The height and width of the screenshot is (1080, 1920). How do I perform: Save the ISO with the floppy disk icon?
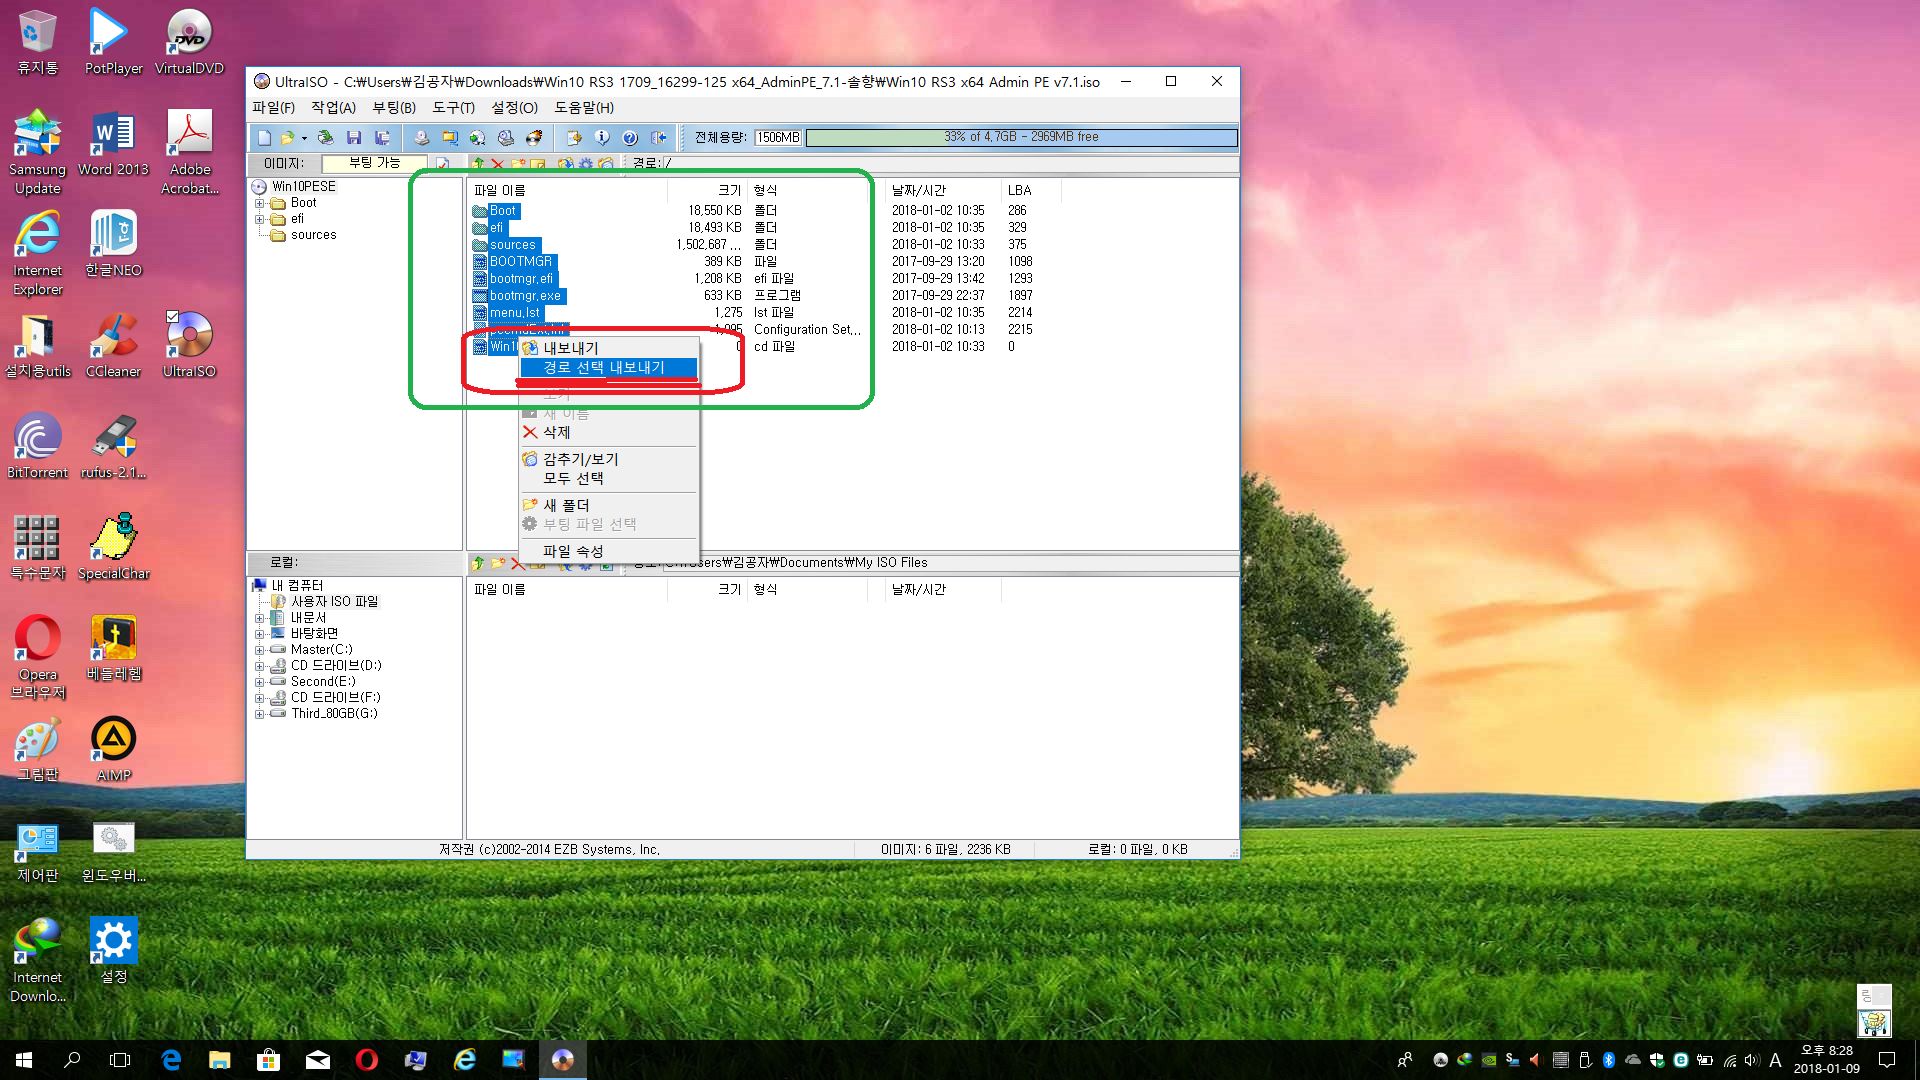coord(353,138)
